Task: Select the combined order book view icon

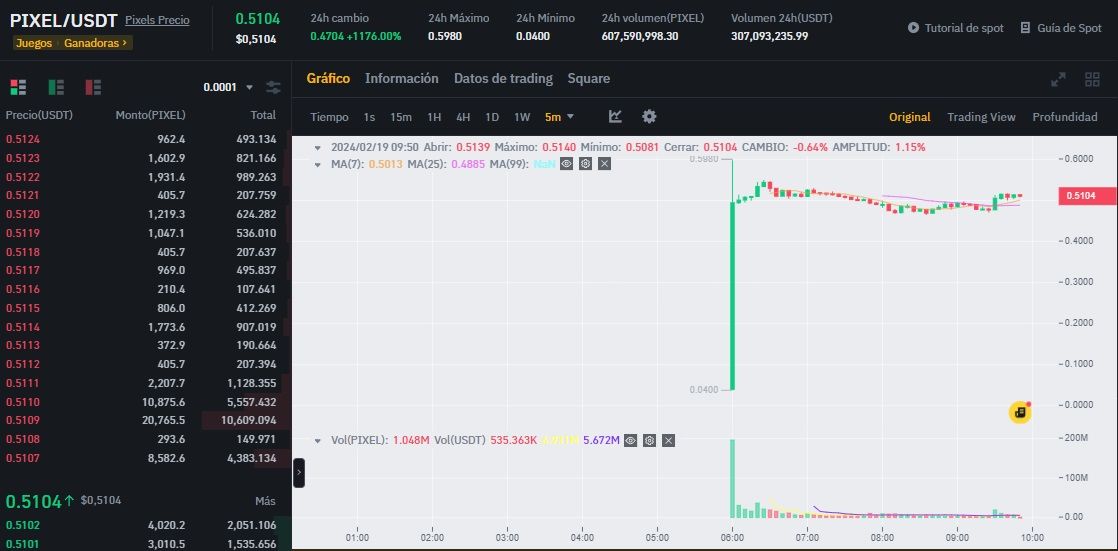Action: click(x=18, y=87)
